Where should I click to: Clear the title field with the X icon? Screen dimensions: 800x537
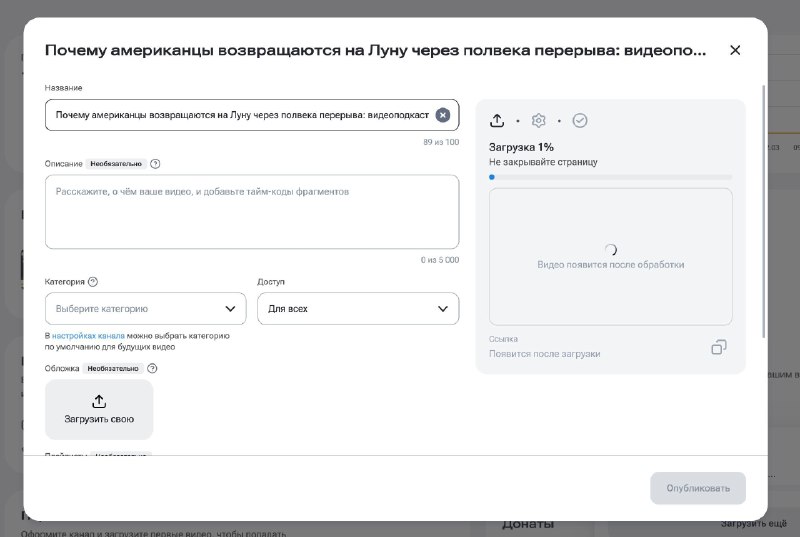442,115
